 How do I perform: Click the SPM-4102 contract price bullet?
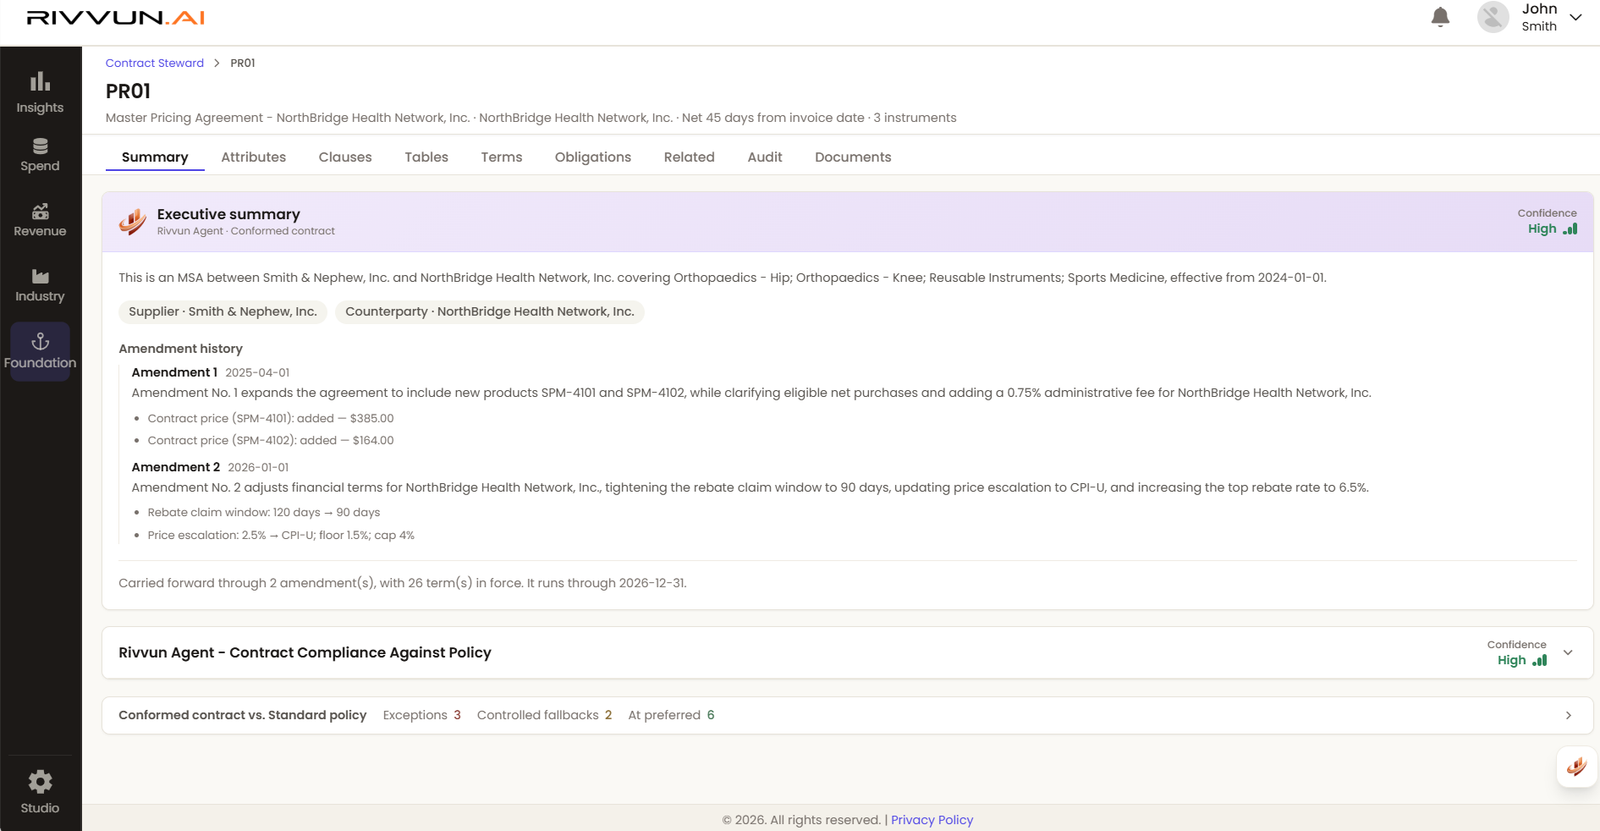point(271,440)
